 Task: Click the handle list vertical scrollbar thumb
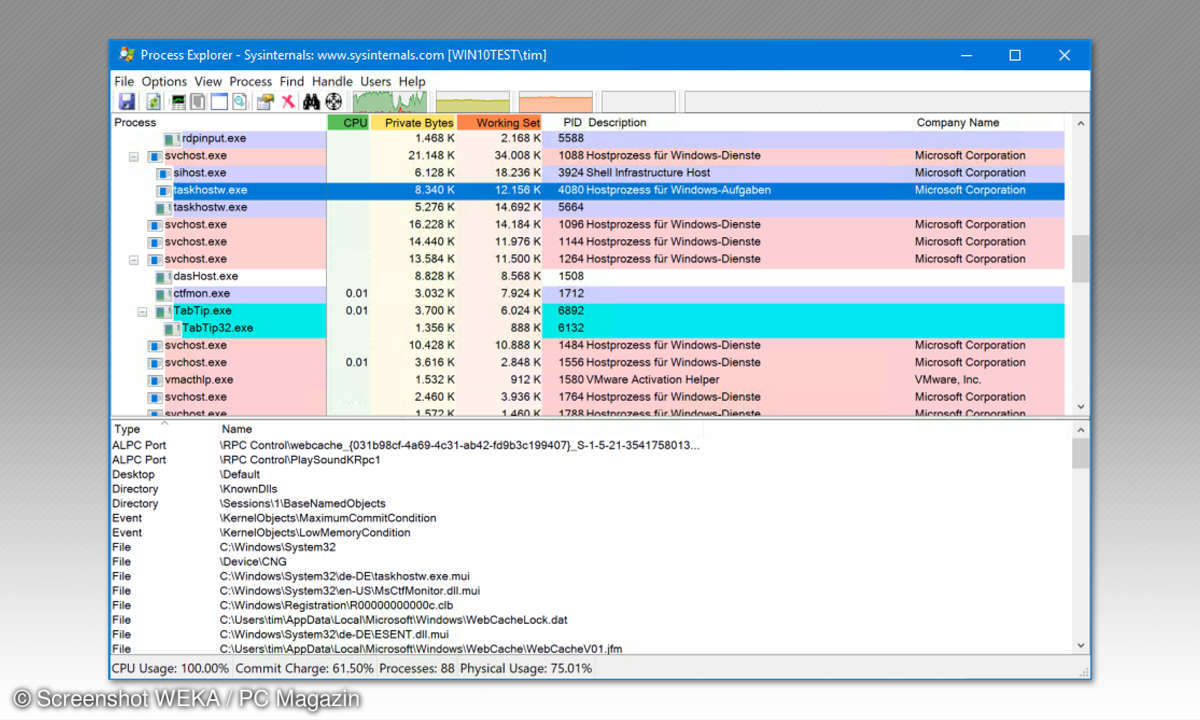(x=1080, y=454)
